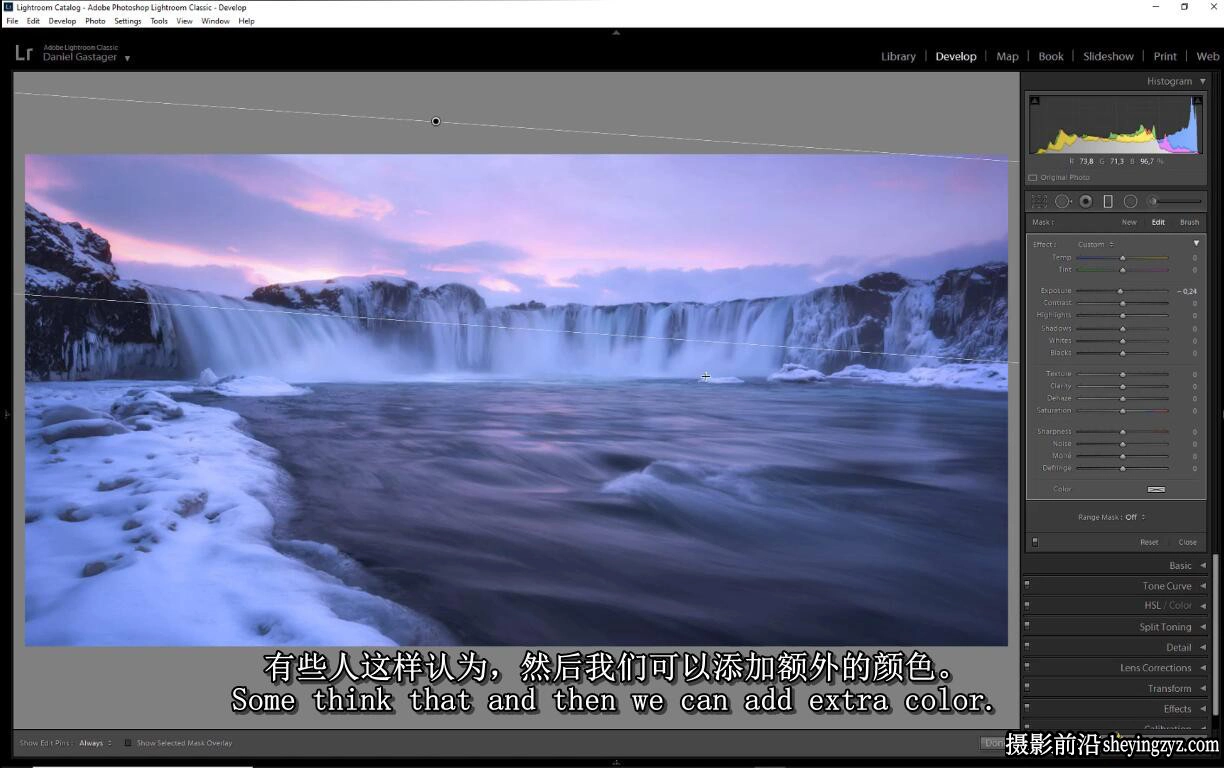Open Show Edit Pins Always dropdown
The height and width of the screenshot is (768, 1224).
[x=95, y=743]
